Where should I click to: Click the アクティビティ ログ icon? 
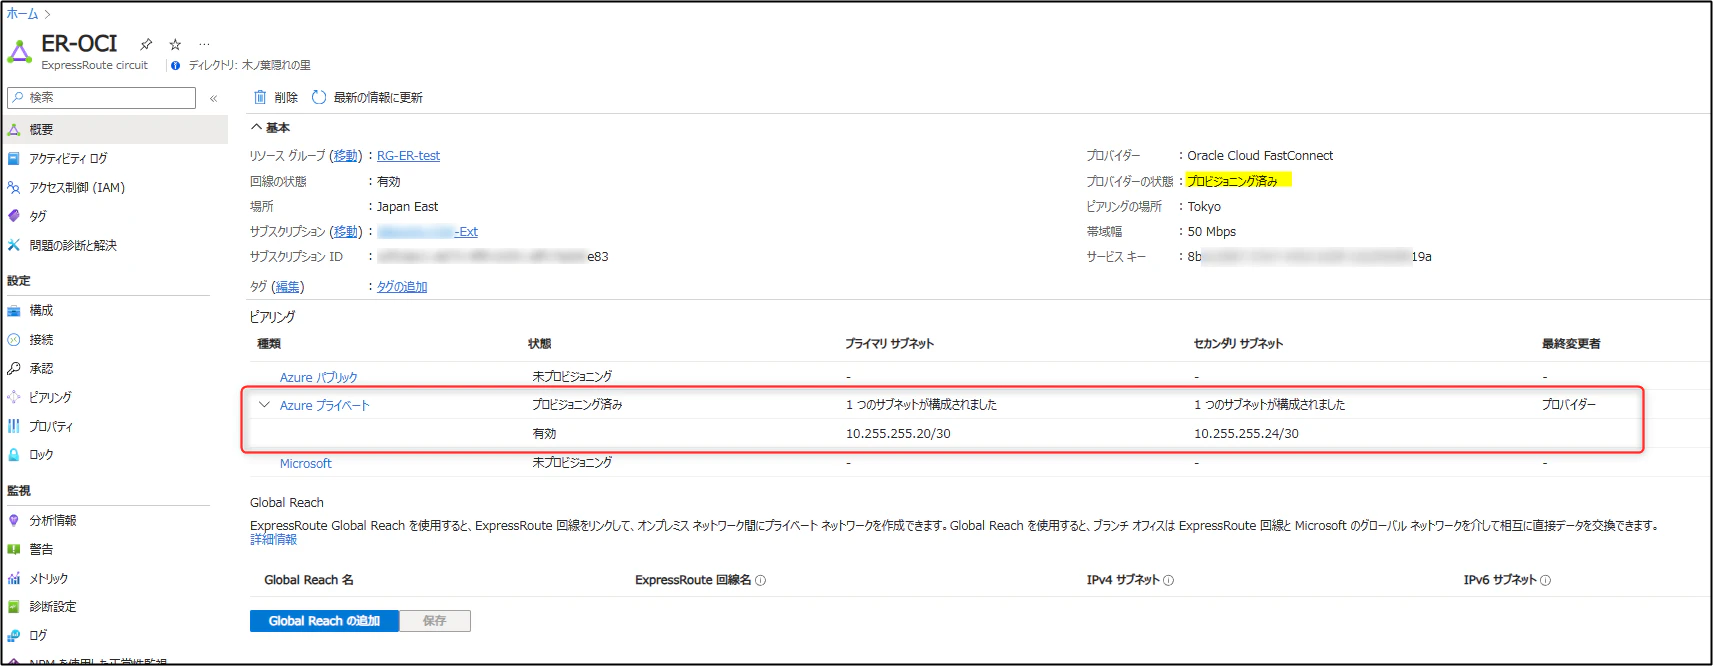[14, 158]
